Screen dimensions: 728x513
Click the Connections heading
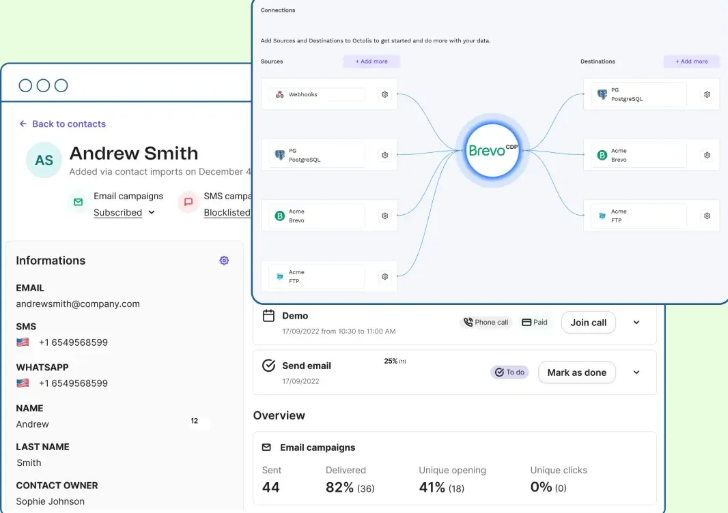(278, 10)
